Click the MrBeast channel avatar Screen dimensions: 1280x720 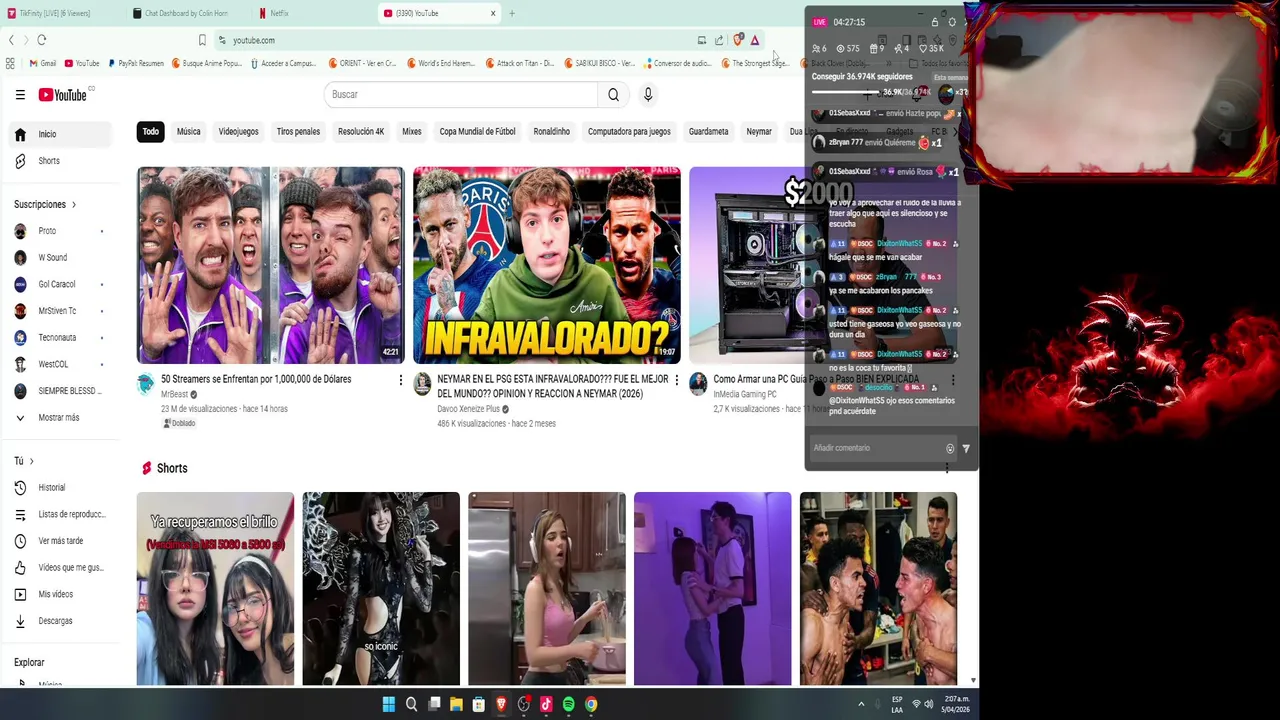146,384
